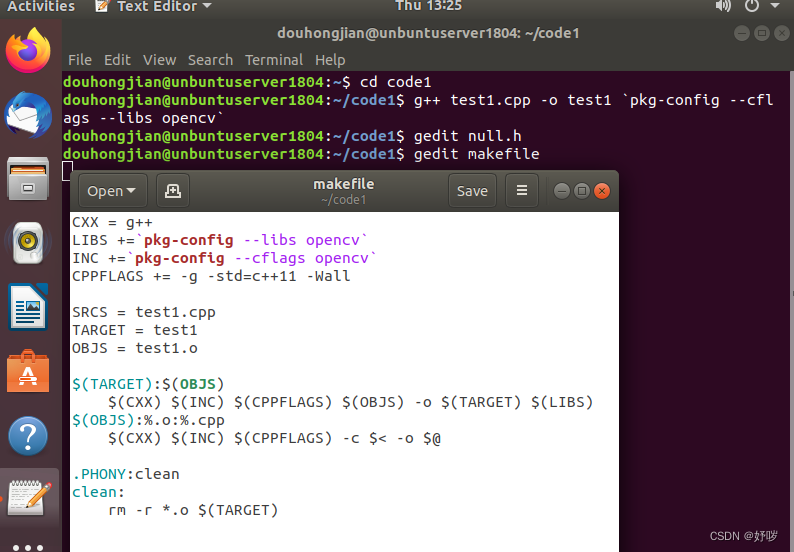The width and height of the screenshot is (794, 552).
Task: Launch Firefox from the dock
Action: pyautogui.click(x=28, y=51)
